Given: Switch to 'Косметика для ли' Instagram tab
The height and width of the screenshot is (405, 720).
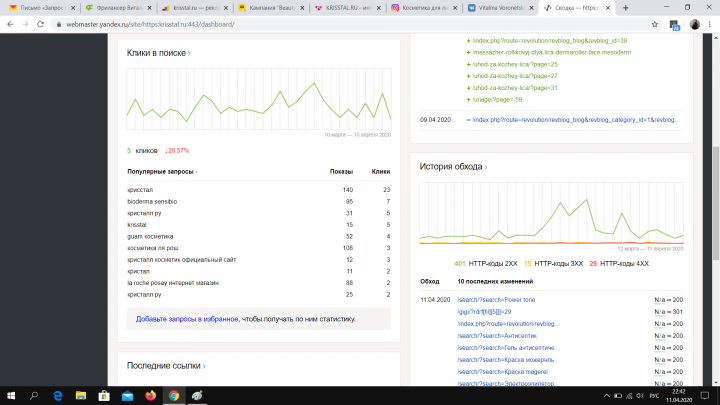Looking at the screenshot, I should tap(425, 8).
